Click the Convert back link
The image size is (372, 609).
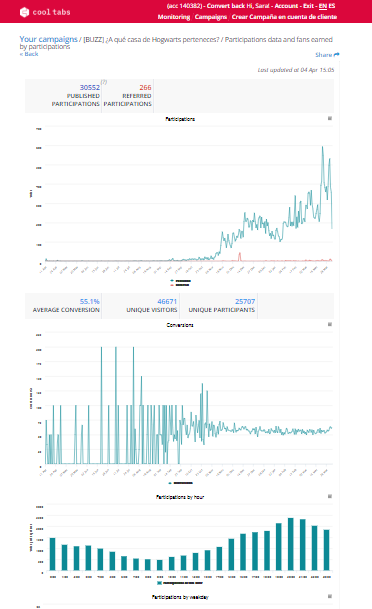tap(226, 6)
